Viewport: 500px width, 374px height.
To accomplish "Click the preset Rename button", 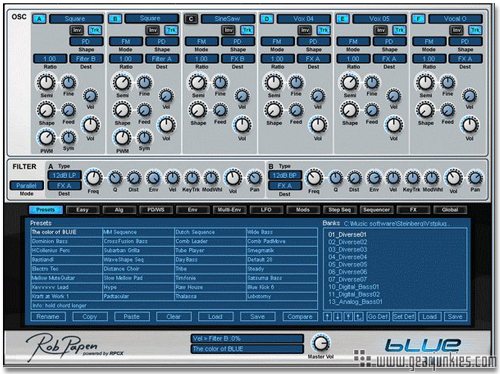I will point(48,317).
